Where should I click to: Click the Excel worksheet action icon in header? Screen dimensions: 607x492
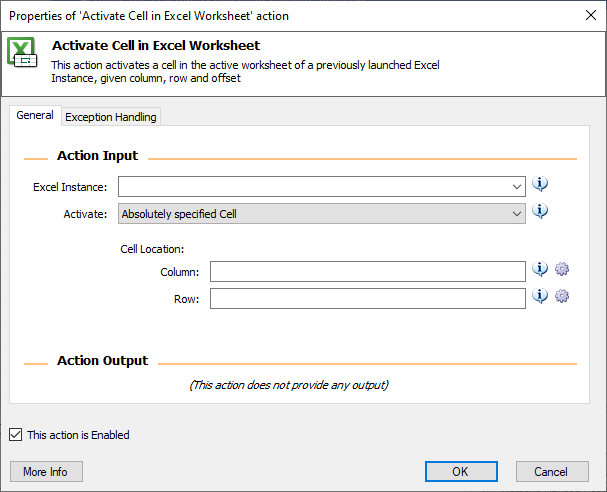22,52
